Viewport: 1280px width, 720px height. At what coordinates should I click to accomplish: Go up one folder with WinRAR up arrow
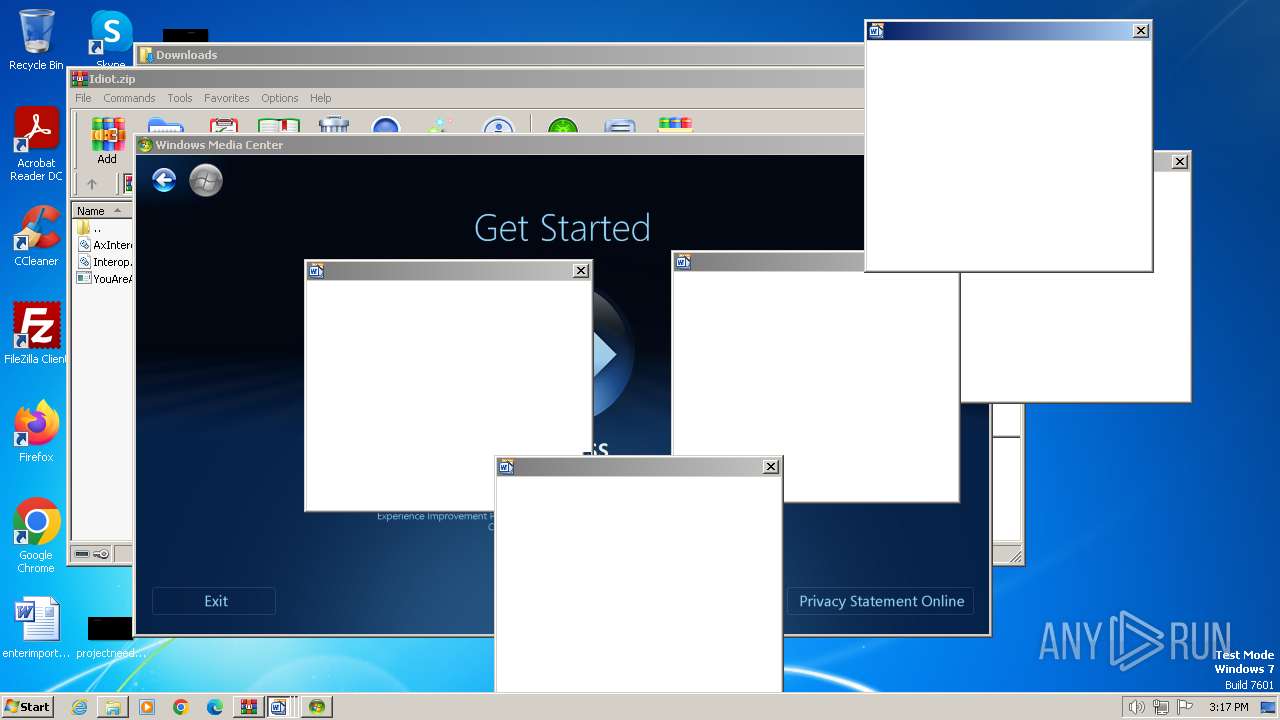point(92,184)
